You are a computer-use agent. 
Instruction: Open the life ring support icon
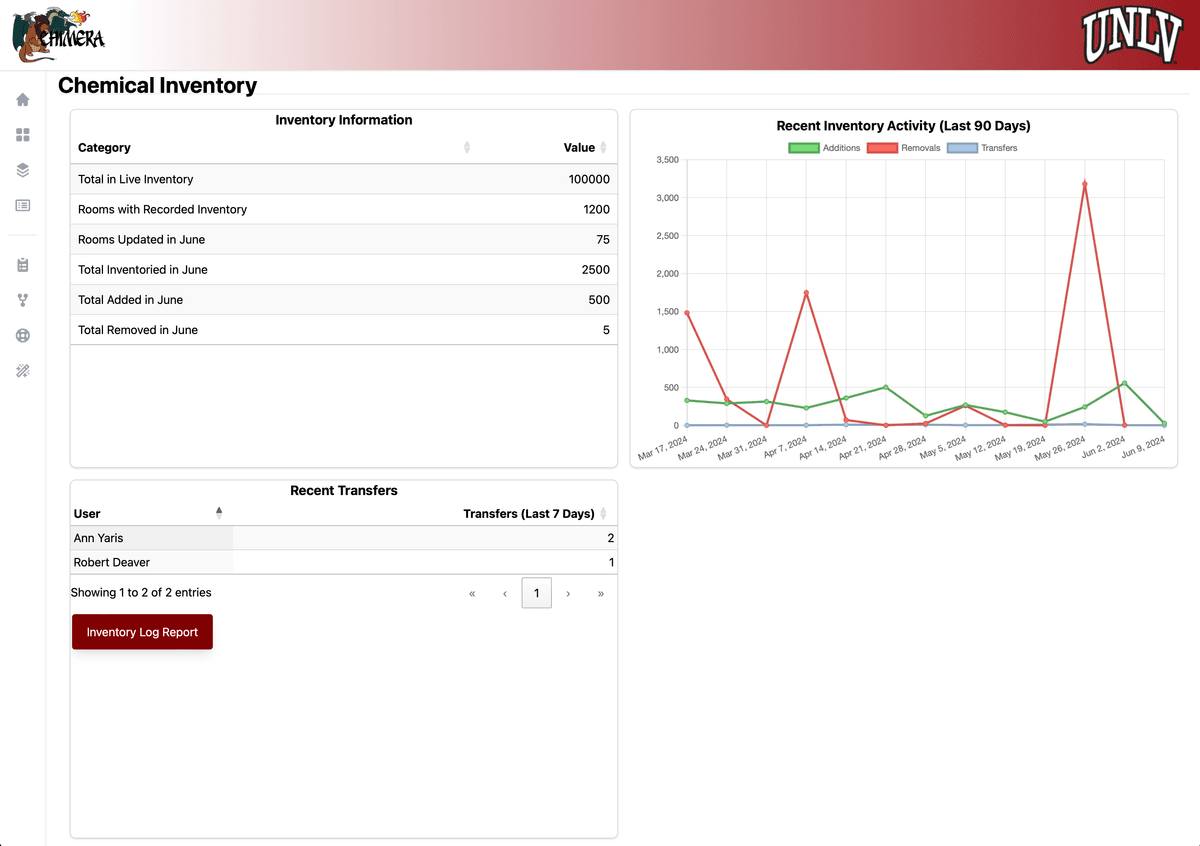pyautogui.click(x=23, y=336)
